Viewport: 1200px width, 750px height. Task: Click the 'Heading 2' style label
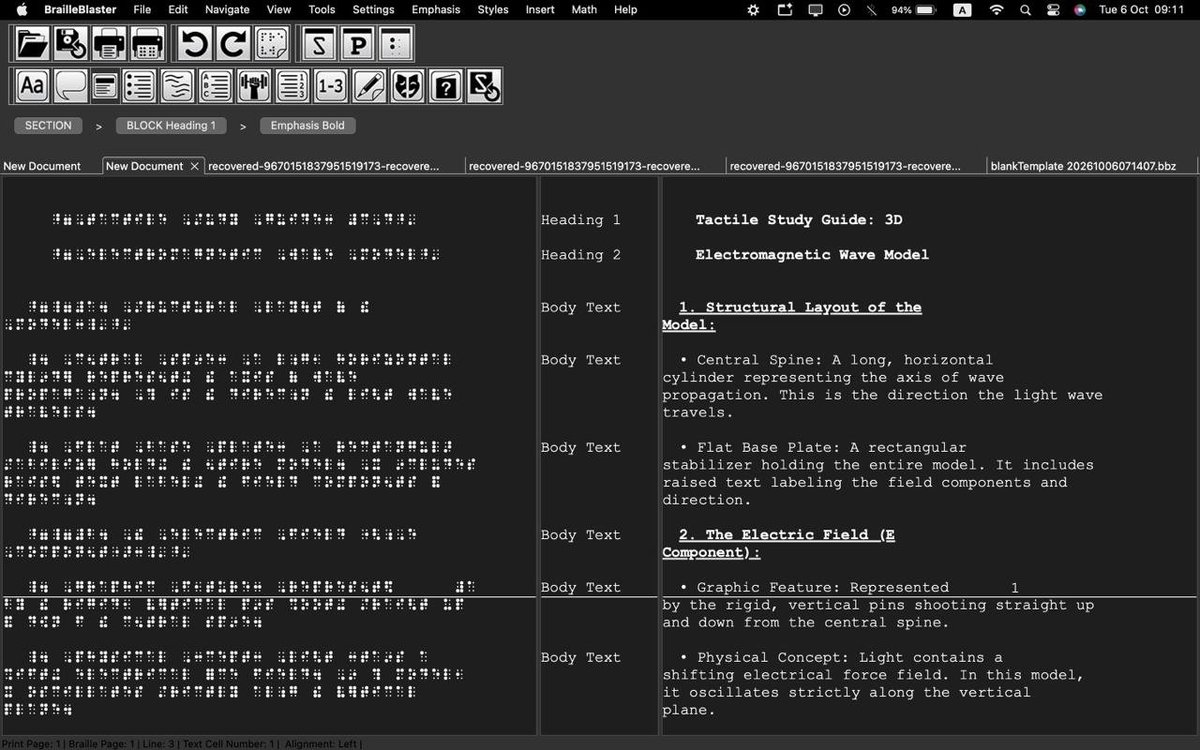coord(581,255)
